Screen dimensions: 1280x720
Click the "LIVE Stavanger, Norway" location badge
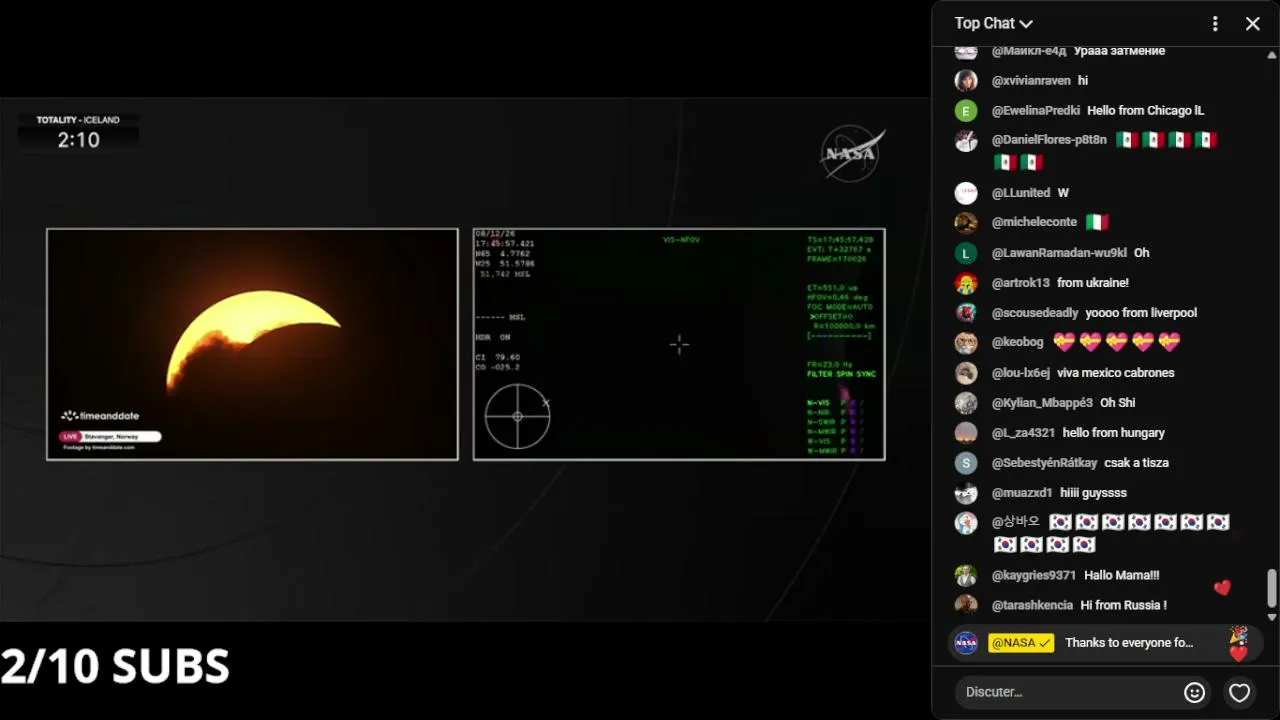click(110, 437)
